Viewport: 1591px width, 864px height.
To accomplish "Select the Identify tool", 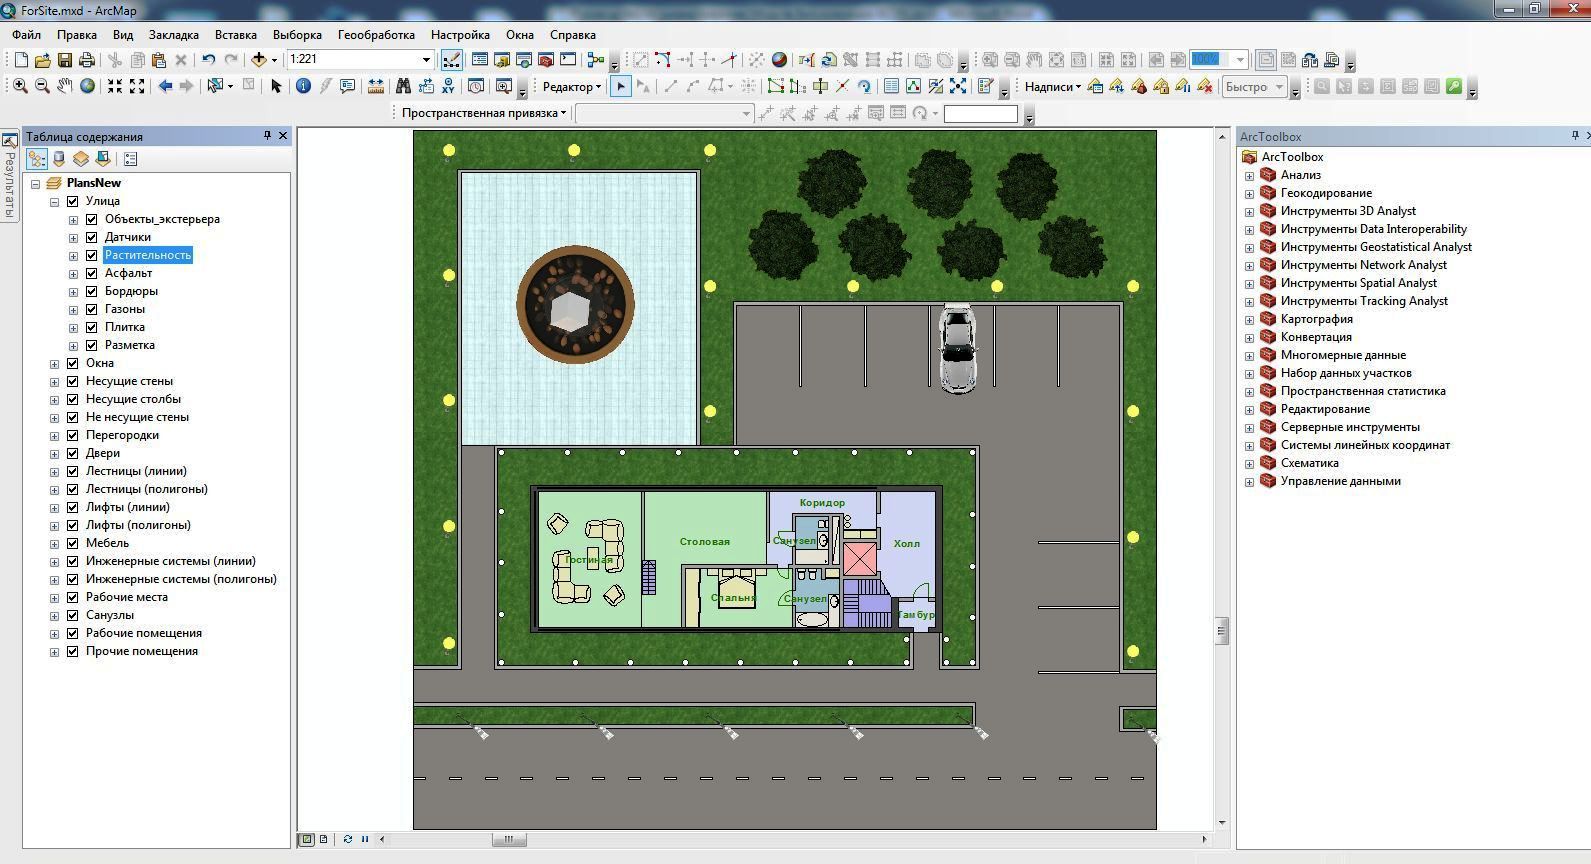I will coord(303,87).
